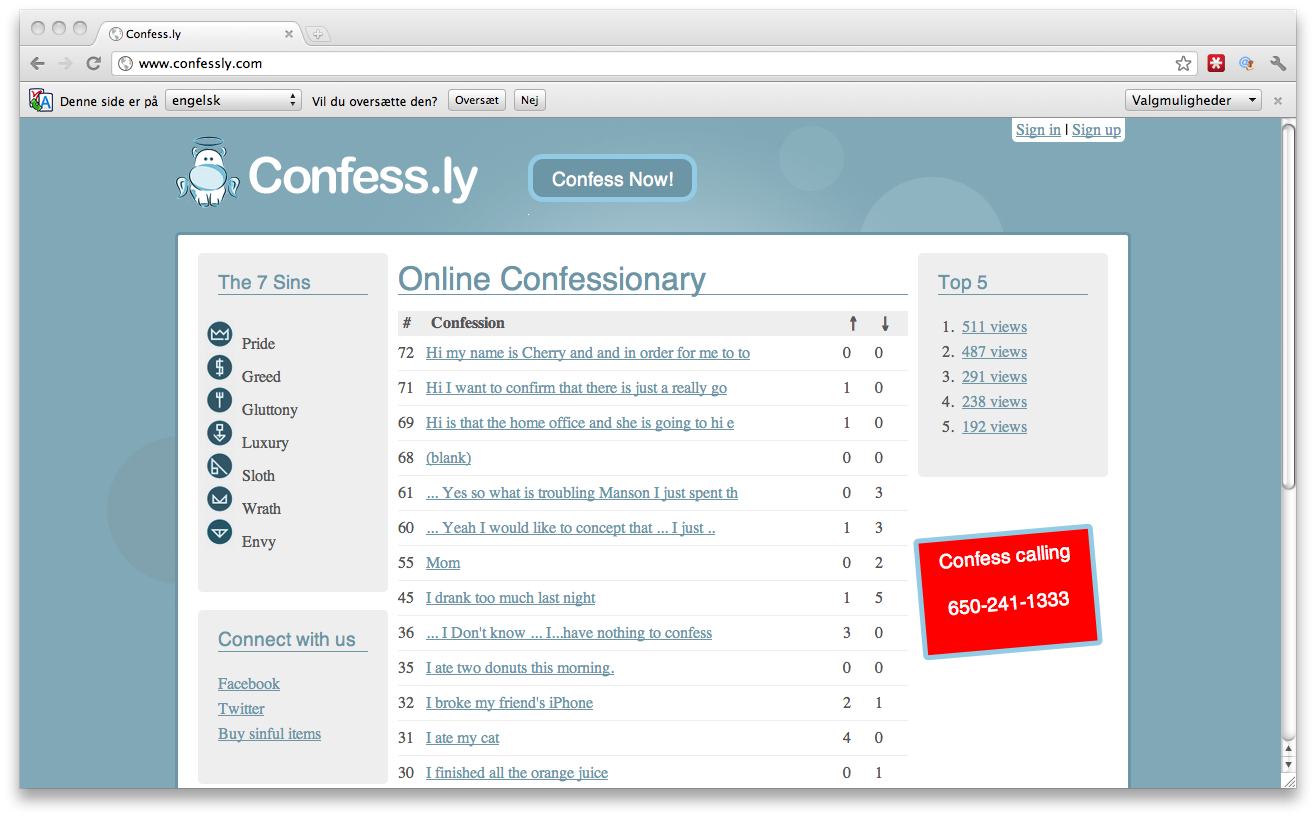The image size is (1316, 818).
Task: Open 'I ate two donuts this morning.'
Action: tap(520, 668)
